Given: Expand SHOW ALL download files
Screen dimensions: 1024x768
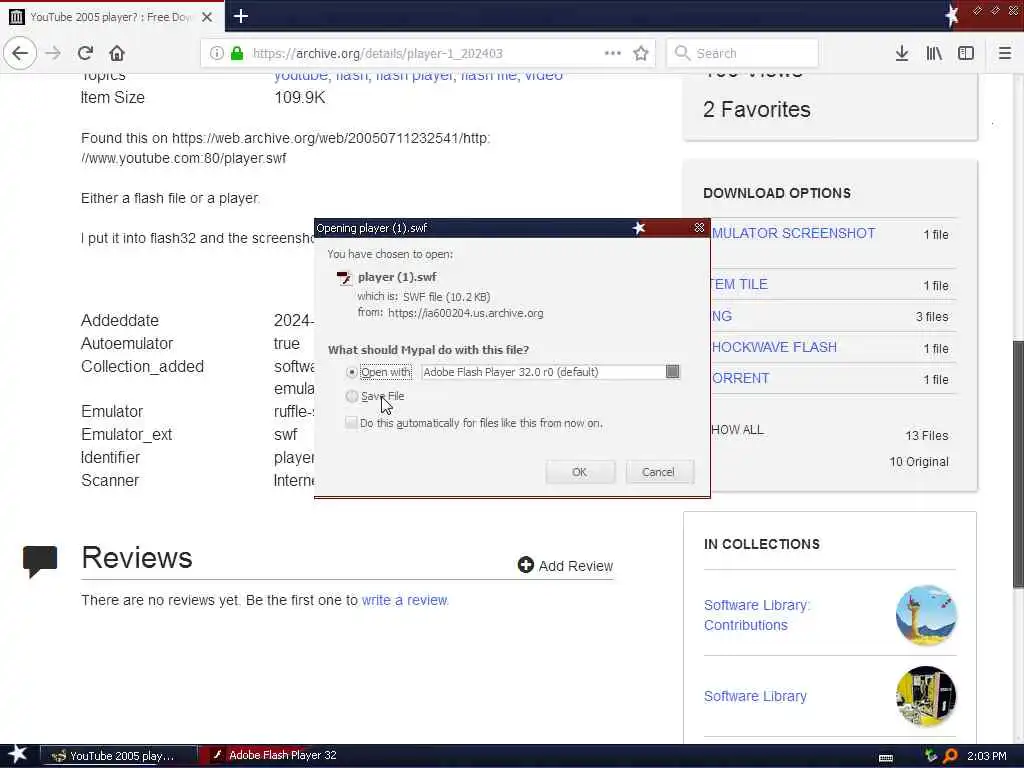Looking at the screenshot, I should click(x=737, y=429).
